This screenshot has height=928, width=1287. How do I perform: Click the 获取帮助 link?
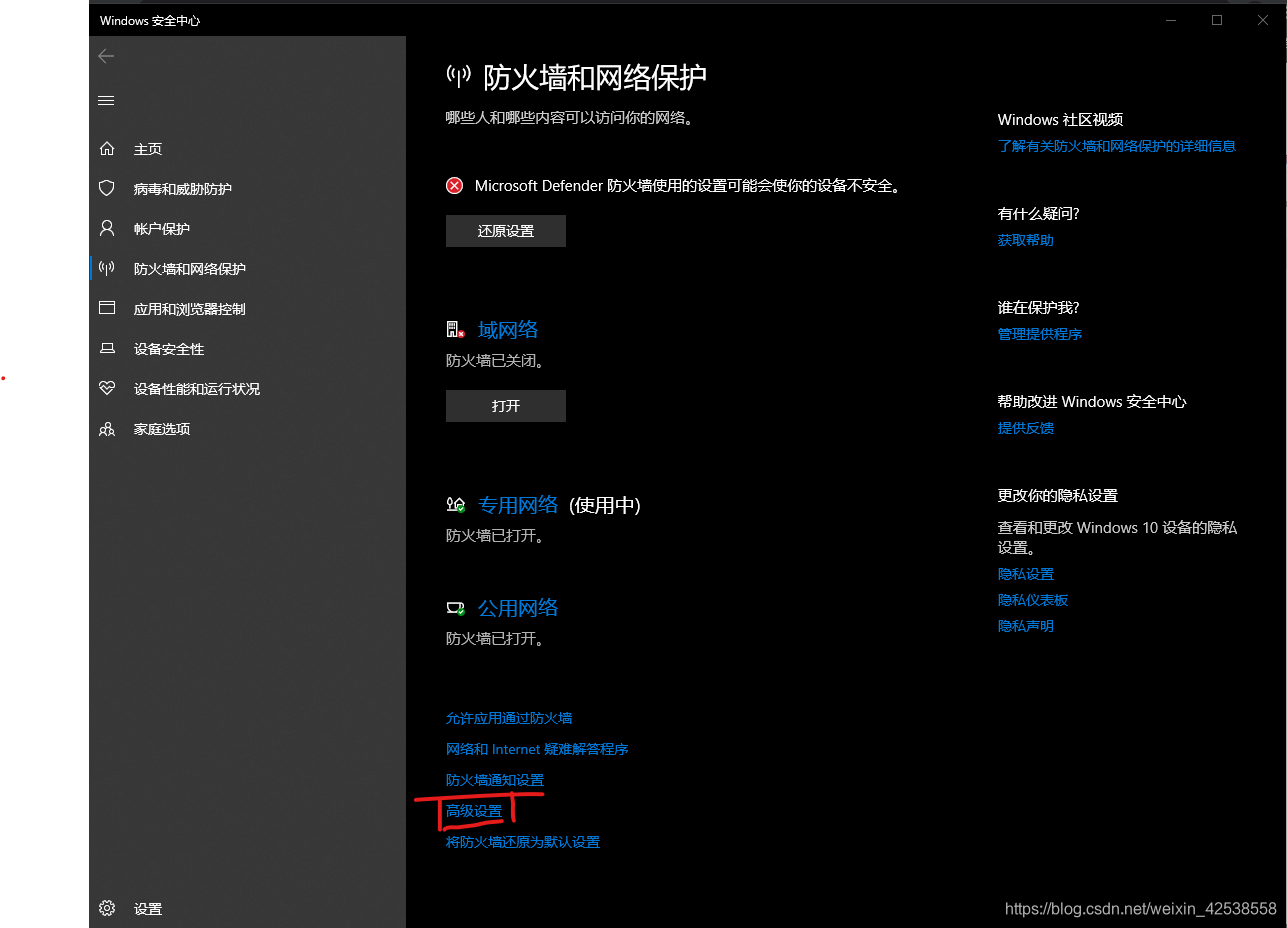click(1026, 240)
